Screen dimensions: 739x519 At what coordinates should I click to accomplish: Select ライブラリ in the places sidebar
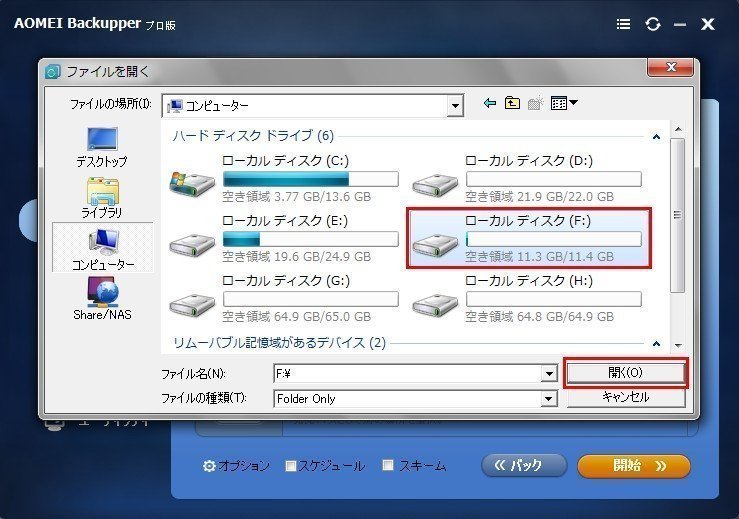click(102, 198)
